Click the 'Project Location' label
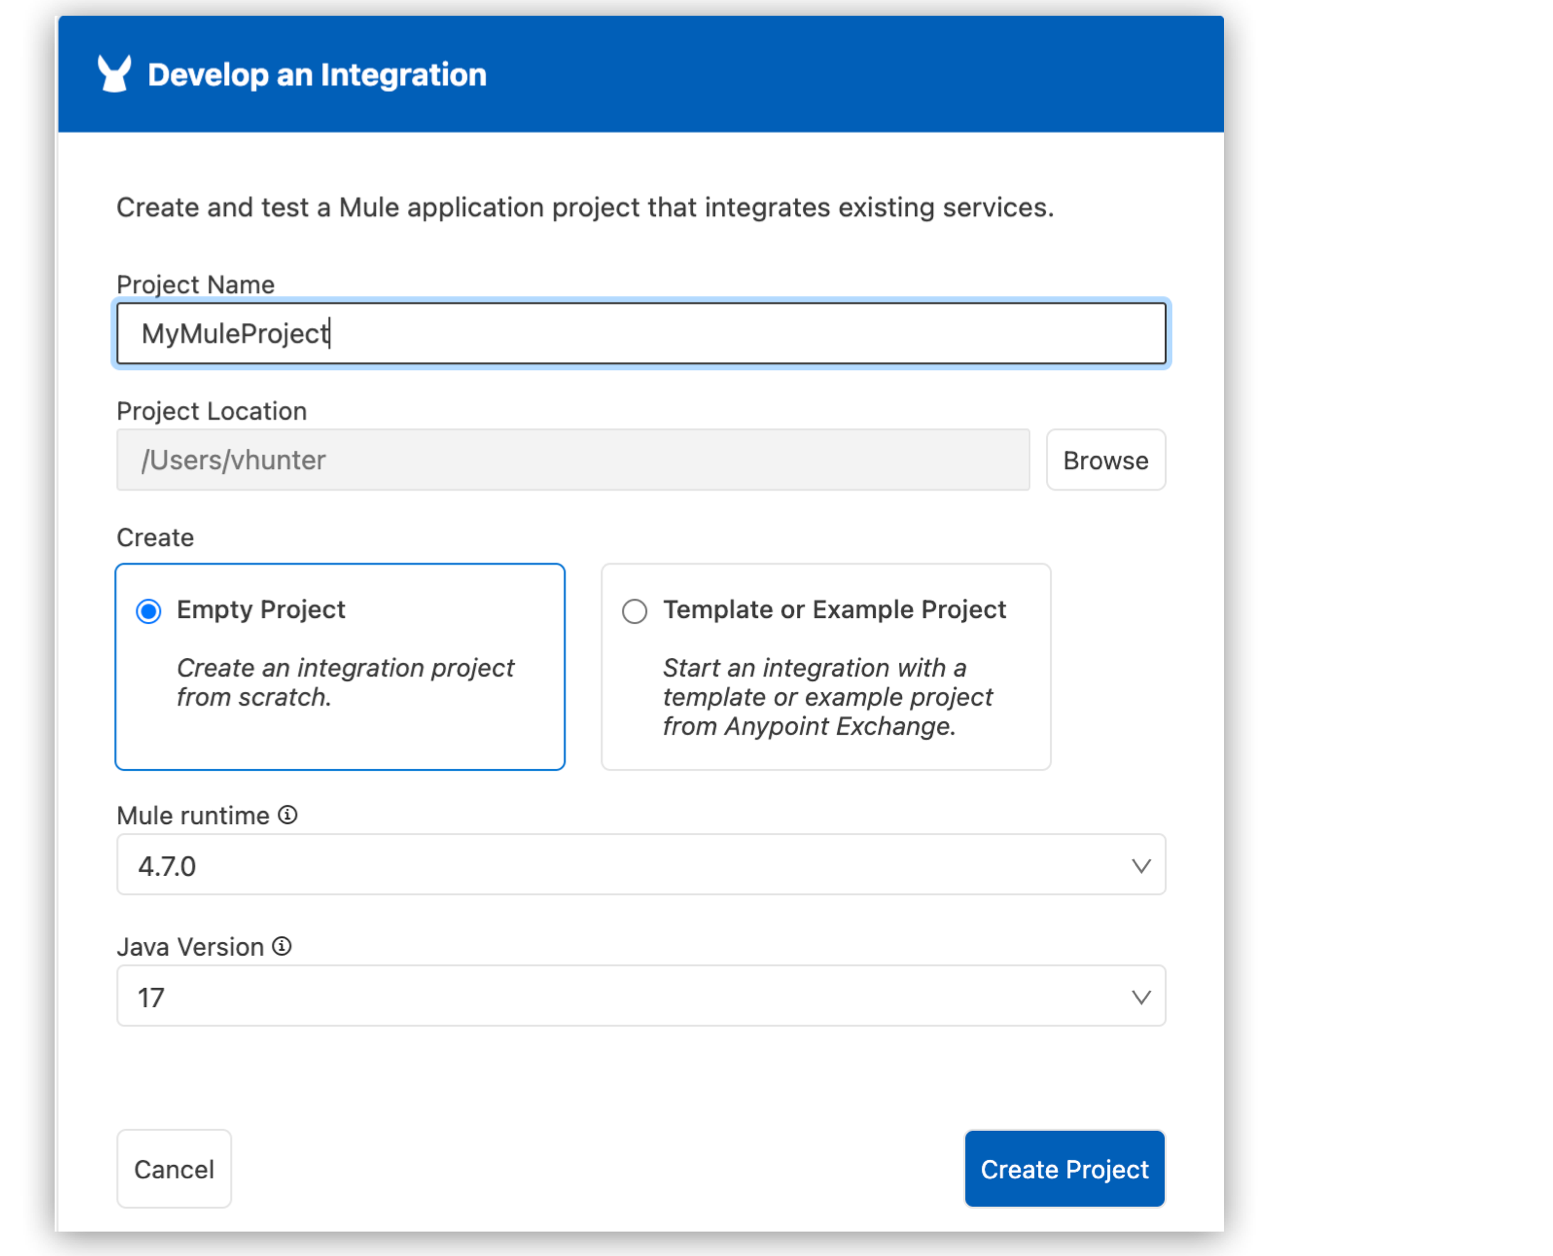This screenshot has height=1256, width=1553. 212,411
